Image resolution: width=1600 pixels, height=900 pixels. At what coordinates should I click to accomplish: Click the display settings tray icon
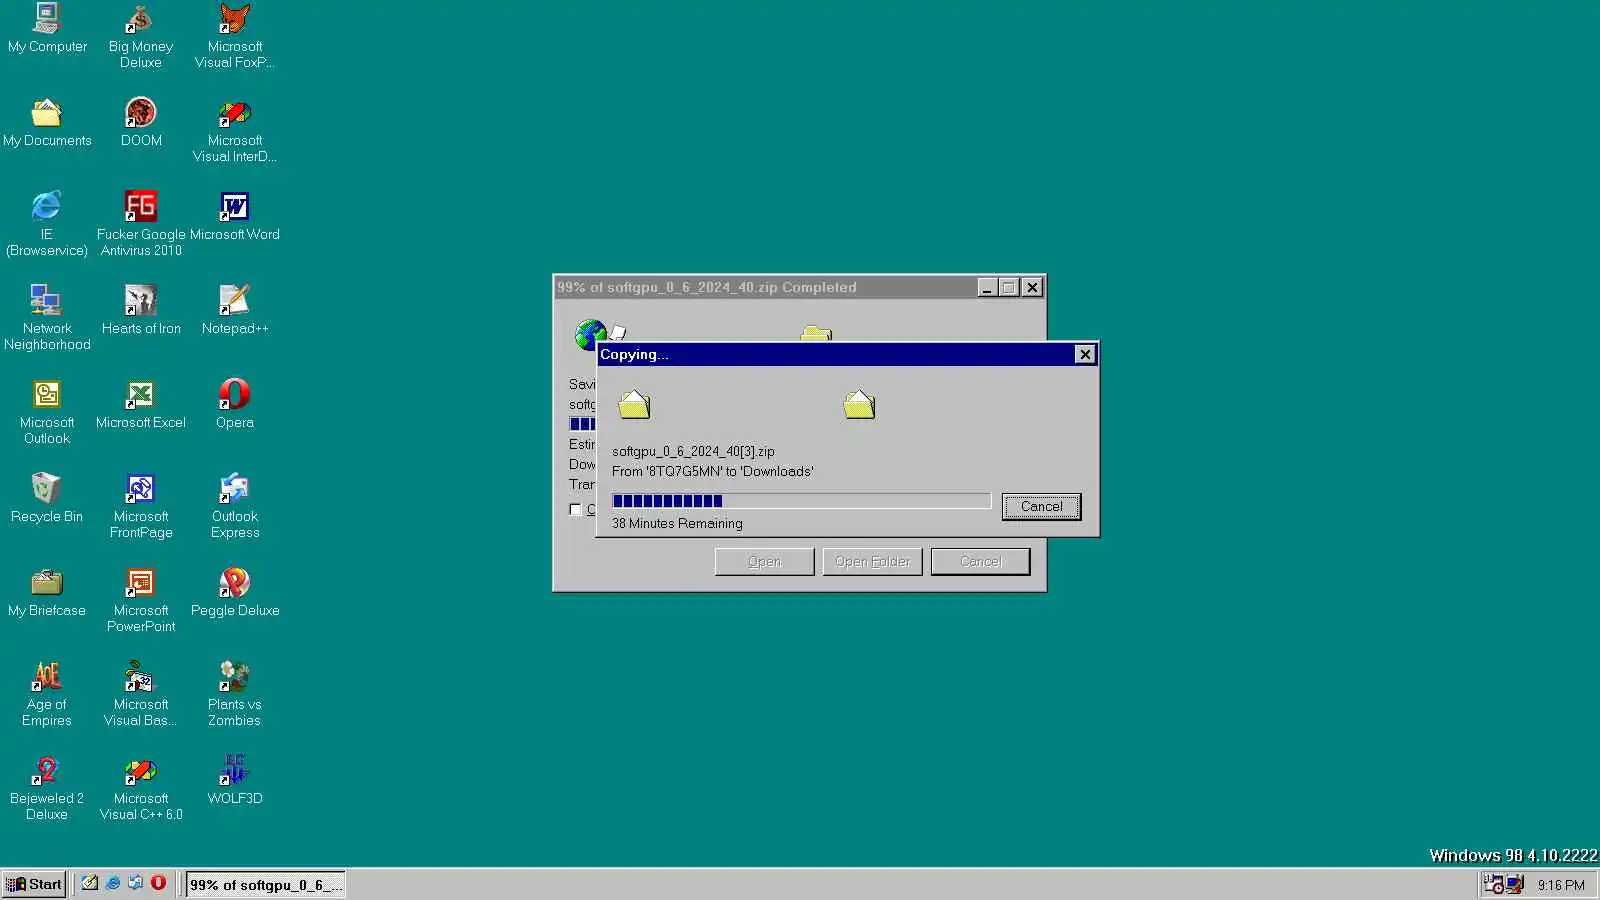tap(1515, 884)
